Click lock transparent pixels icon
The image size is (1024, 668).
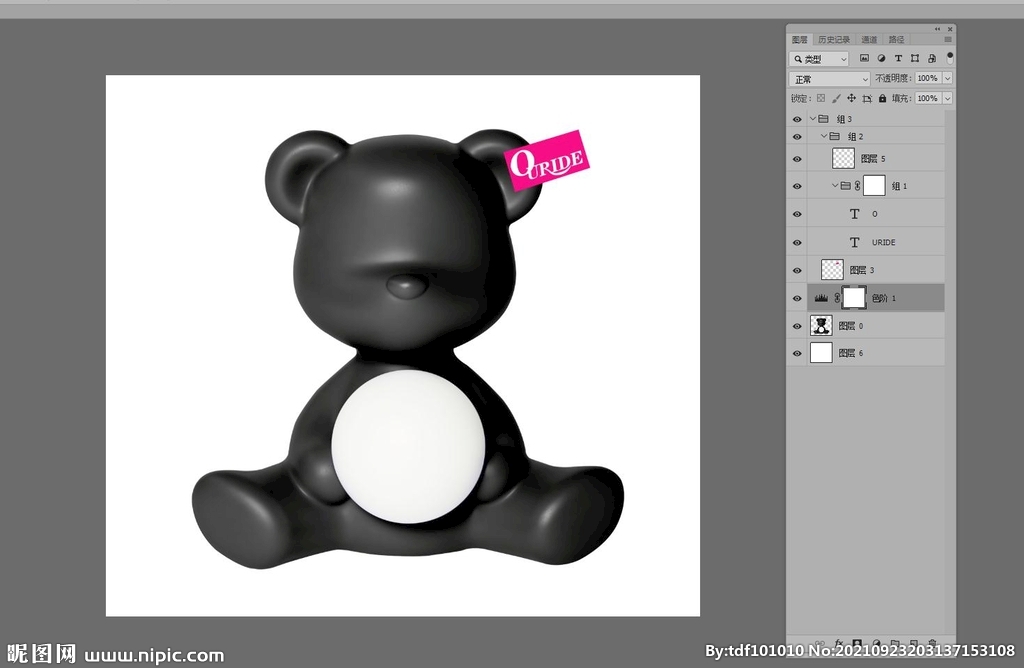[x=821, y=99]
